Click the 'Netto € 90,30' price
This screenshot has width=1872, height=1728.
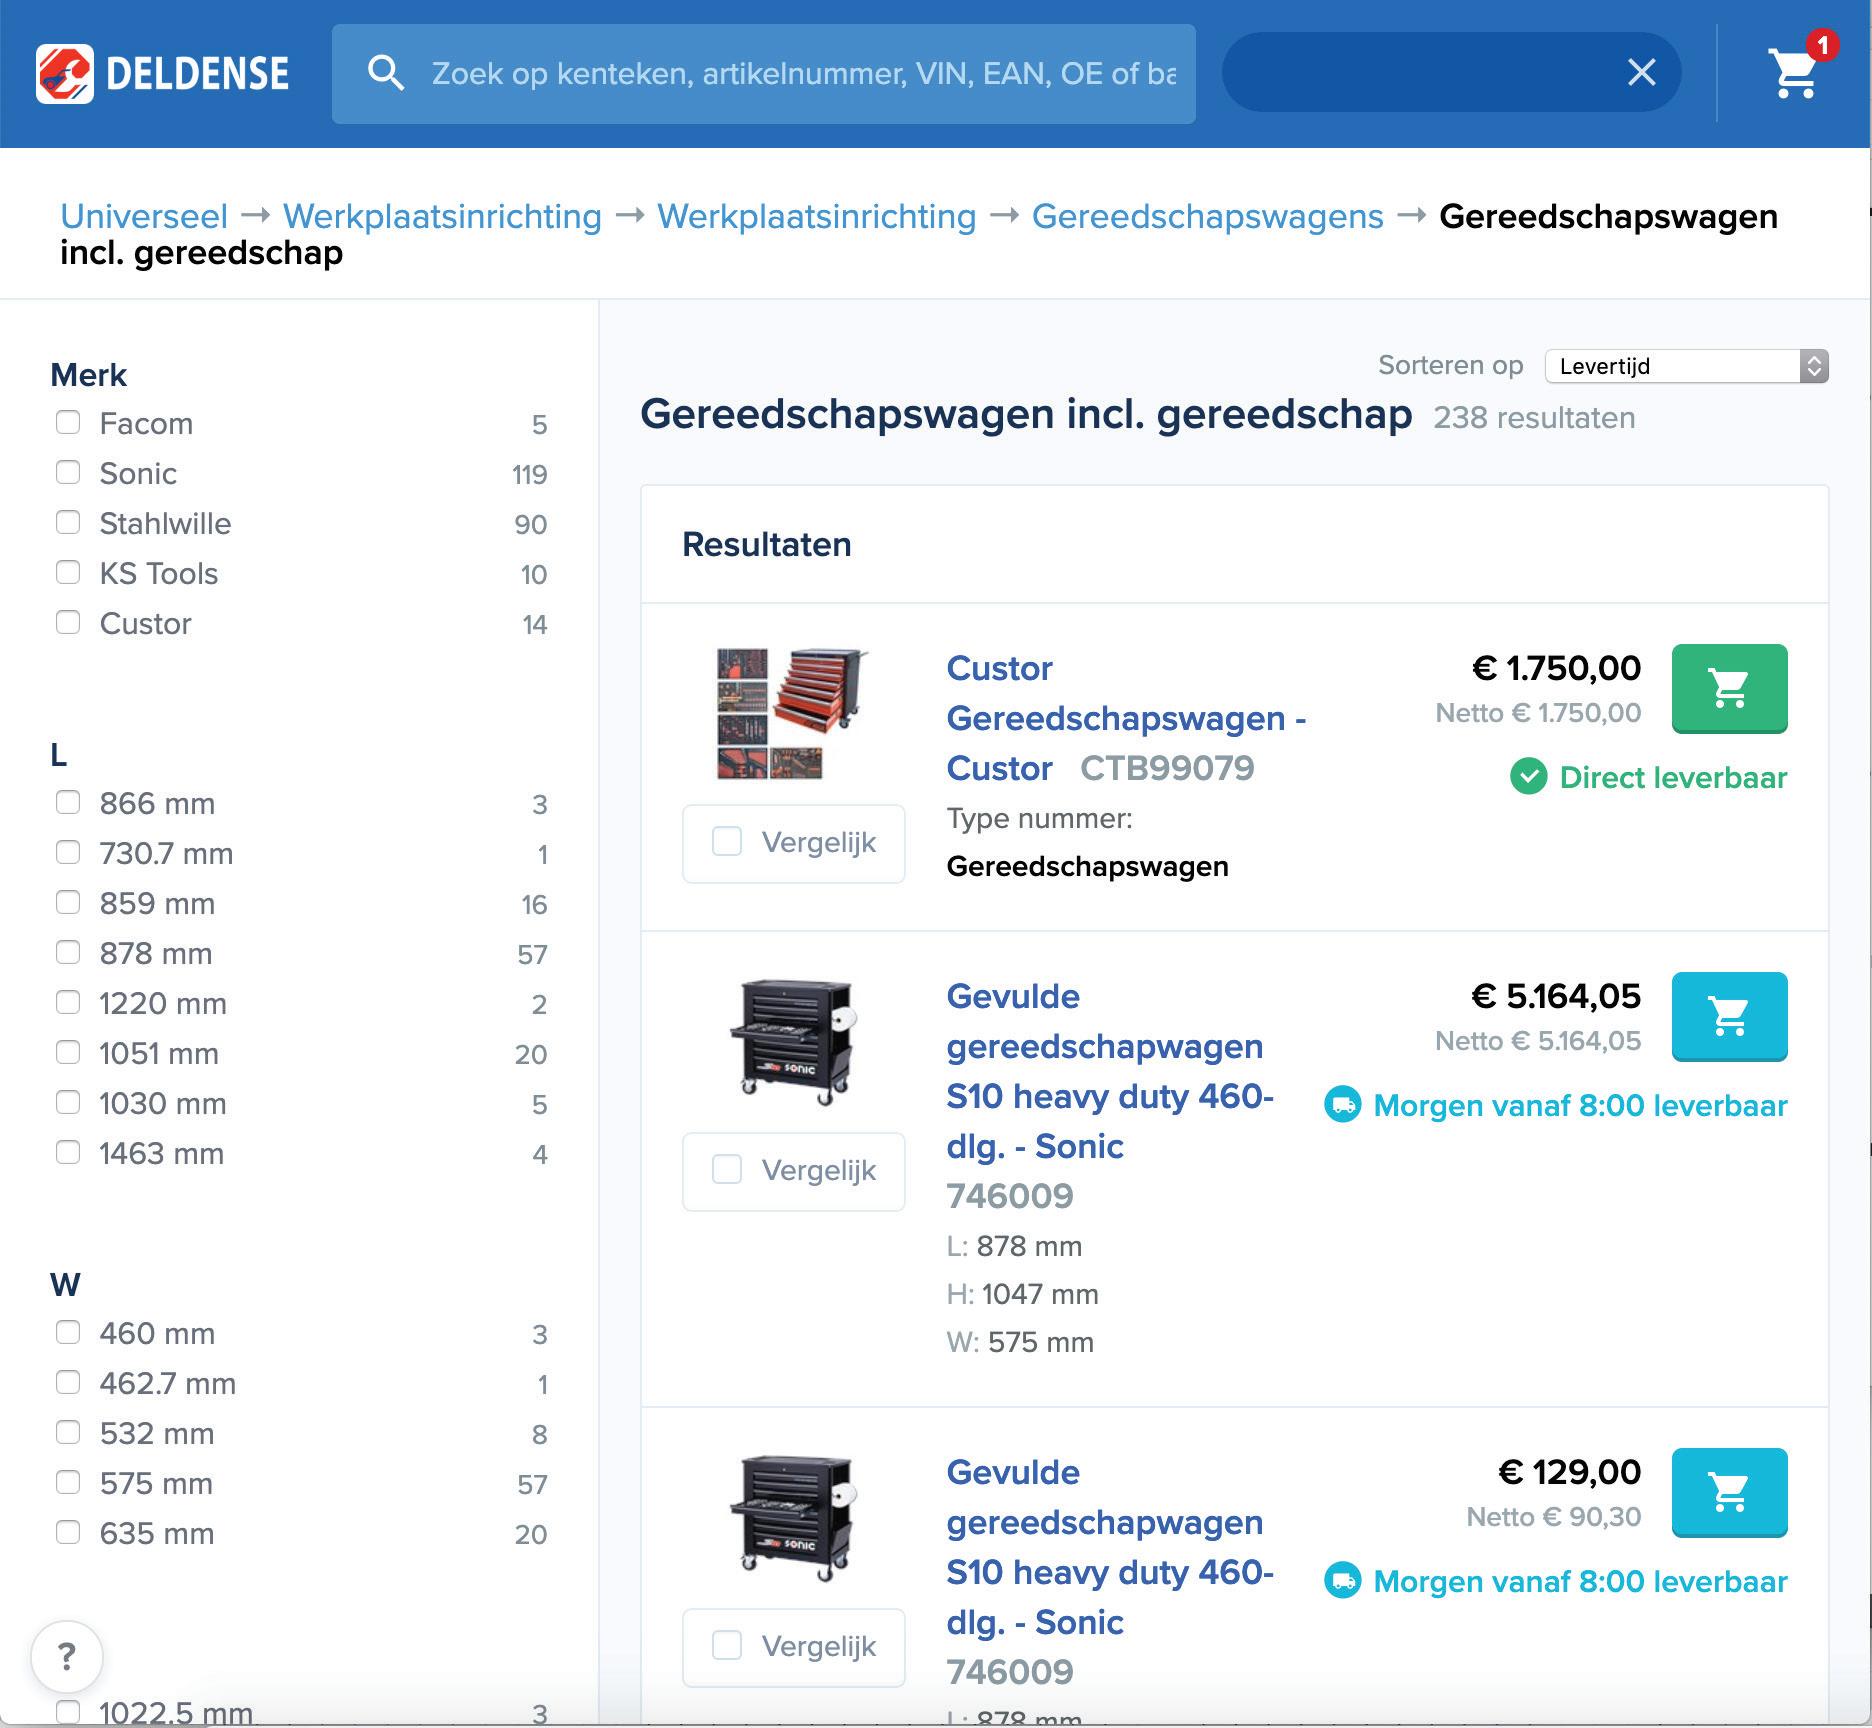(x=1554, y=1517)
